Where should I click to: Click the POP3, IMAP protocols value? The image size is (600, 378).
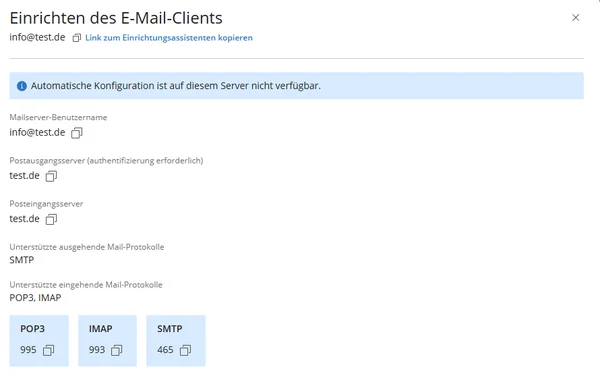tap(35, 298)
